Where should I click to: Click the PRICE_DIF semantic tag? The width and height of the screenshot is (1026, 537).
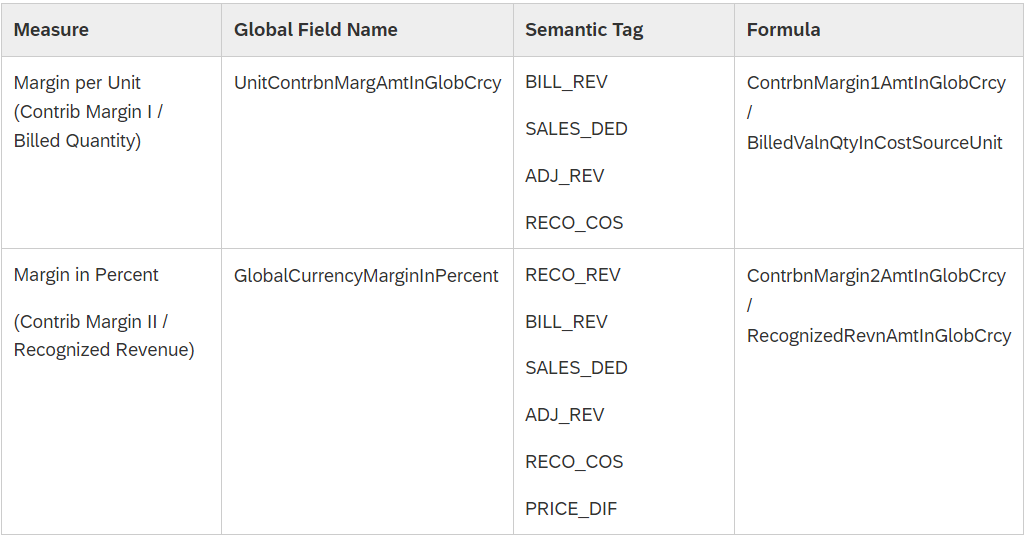point(571,509)
